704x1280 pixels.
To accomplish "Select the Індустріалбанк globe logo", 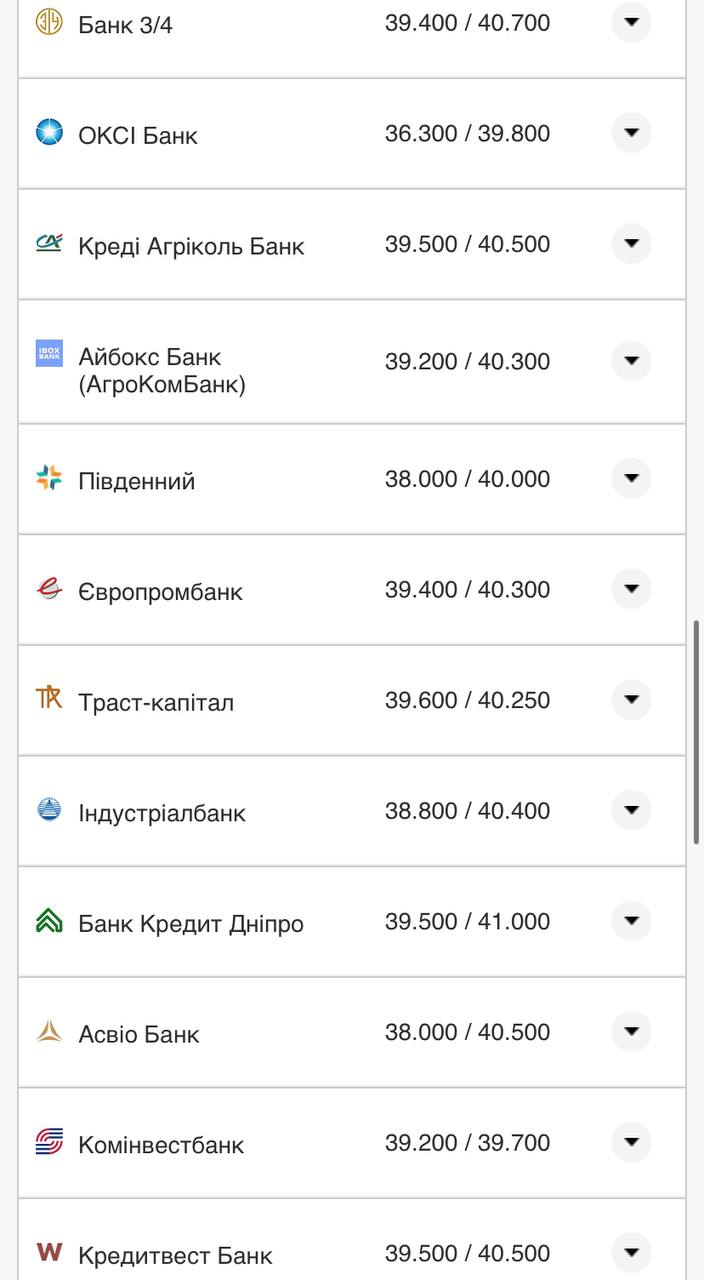I will [x=47, y=806].
